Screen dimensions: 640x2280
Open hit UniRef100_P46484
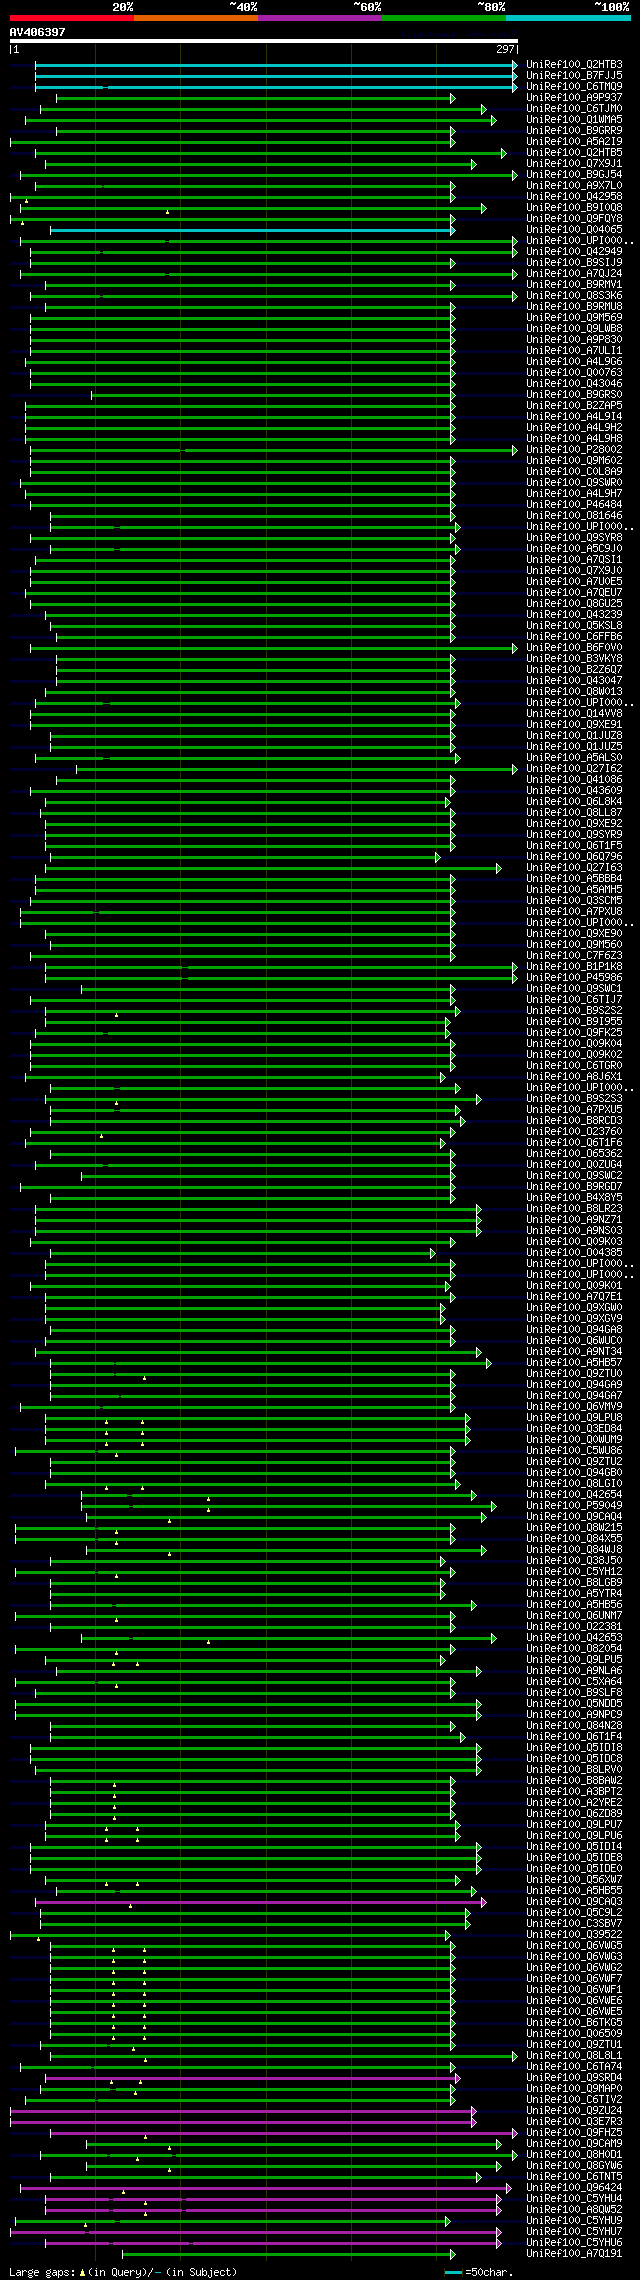point(574,505)
